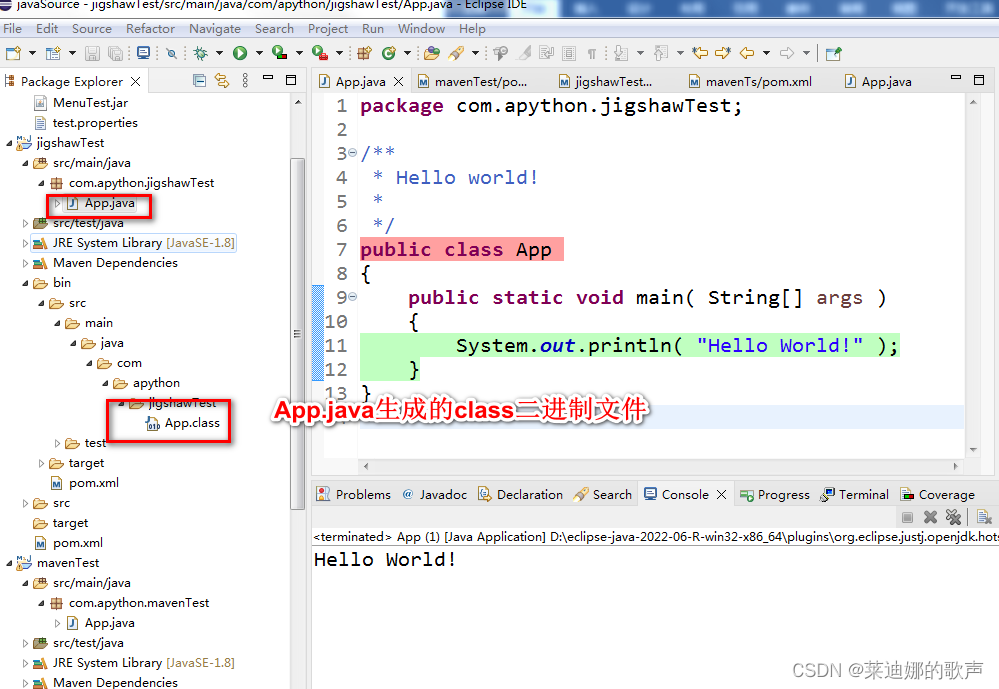Click the Save All toolbar icon
This screenshot has height=689, width=999.
(115, 53)
